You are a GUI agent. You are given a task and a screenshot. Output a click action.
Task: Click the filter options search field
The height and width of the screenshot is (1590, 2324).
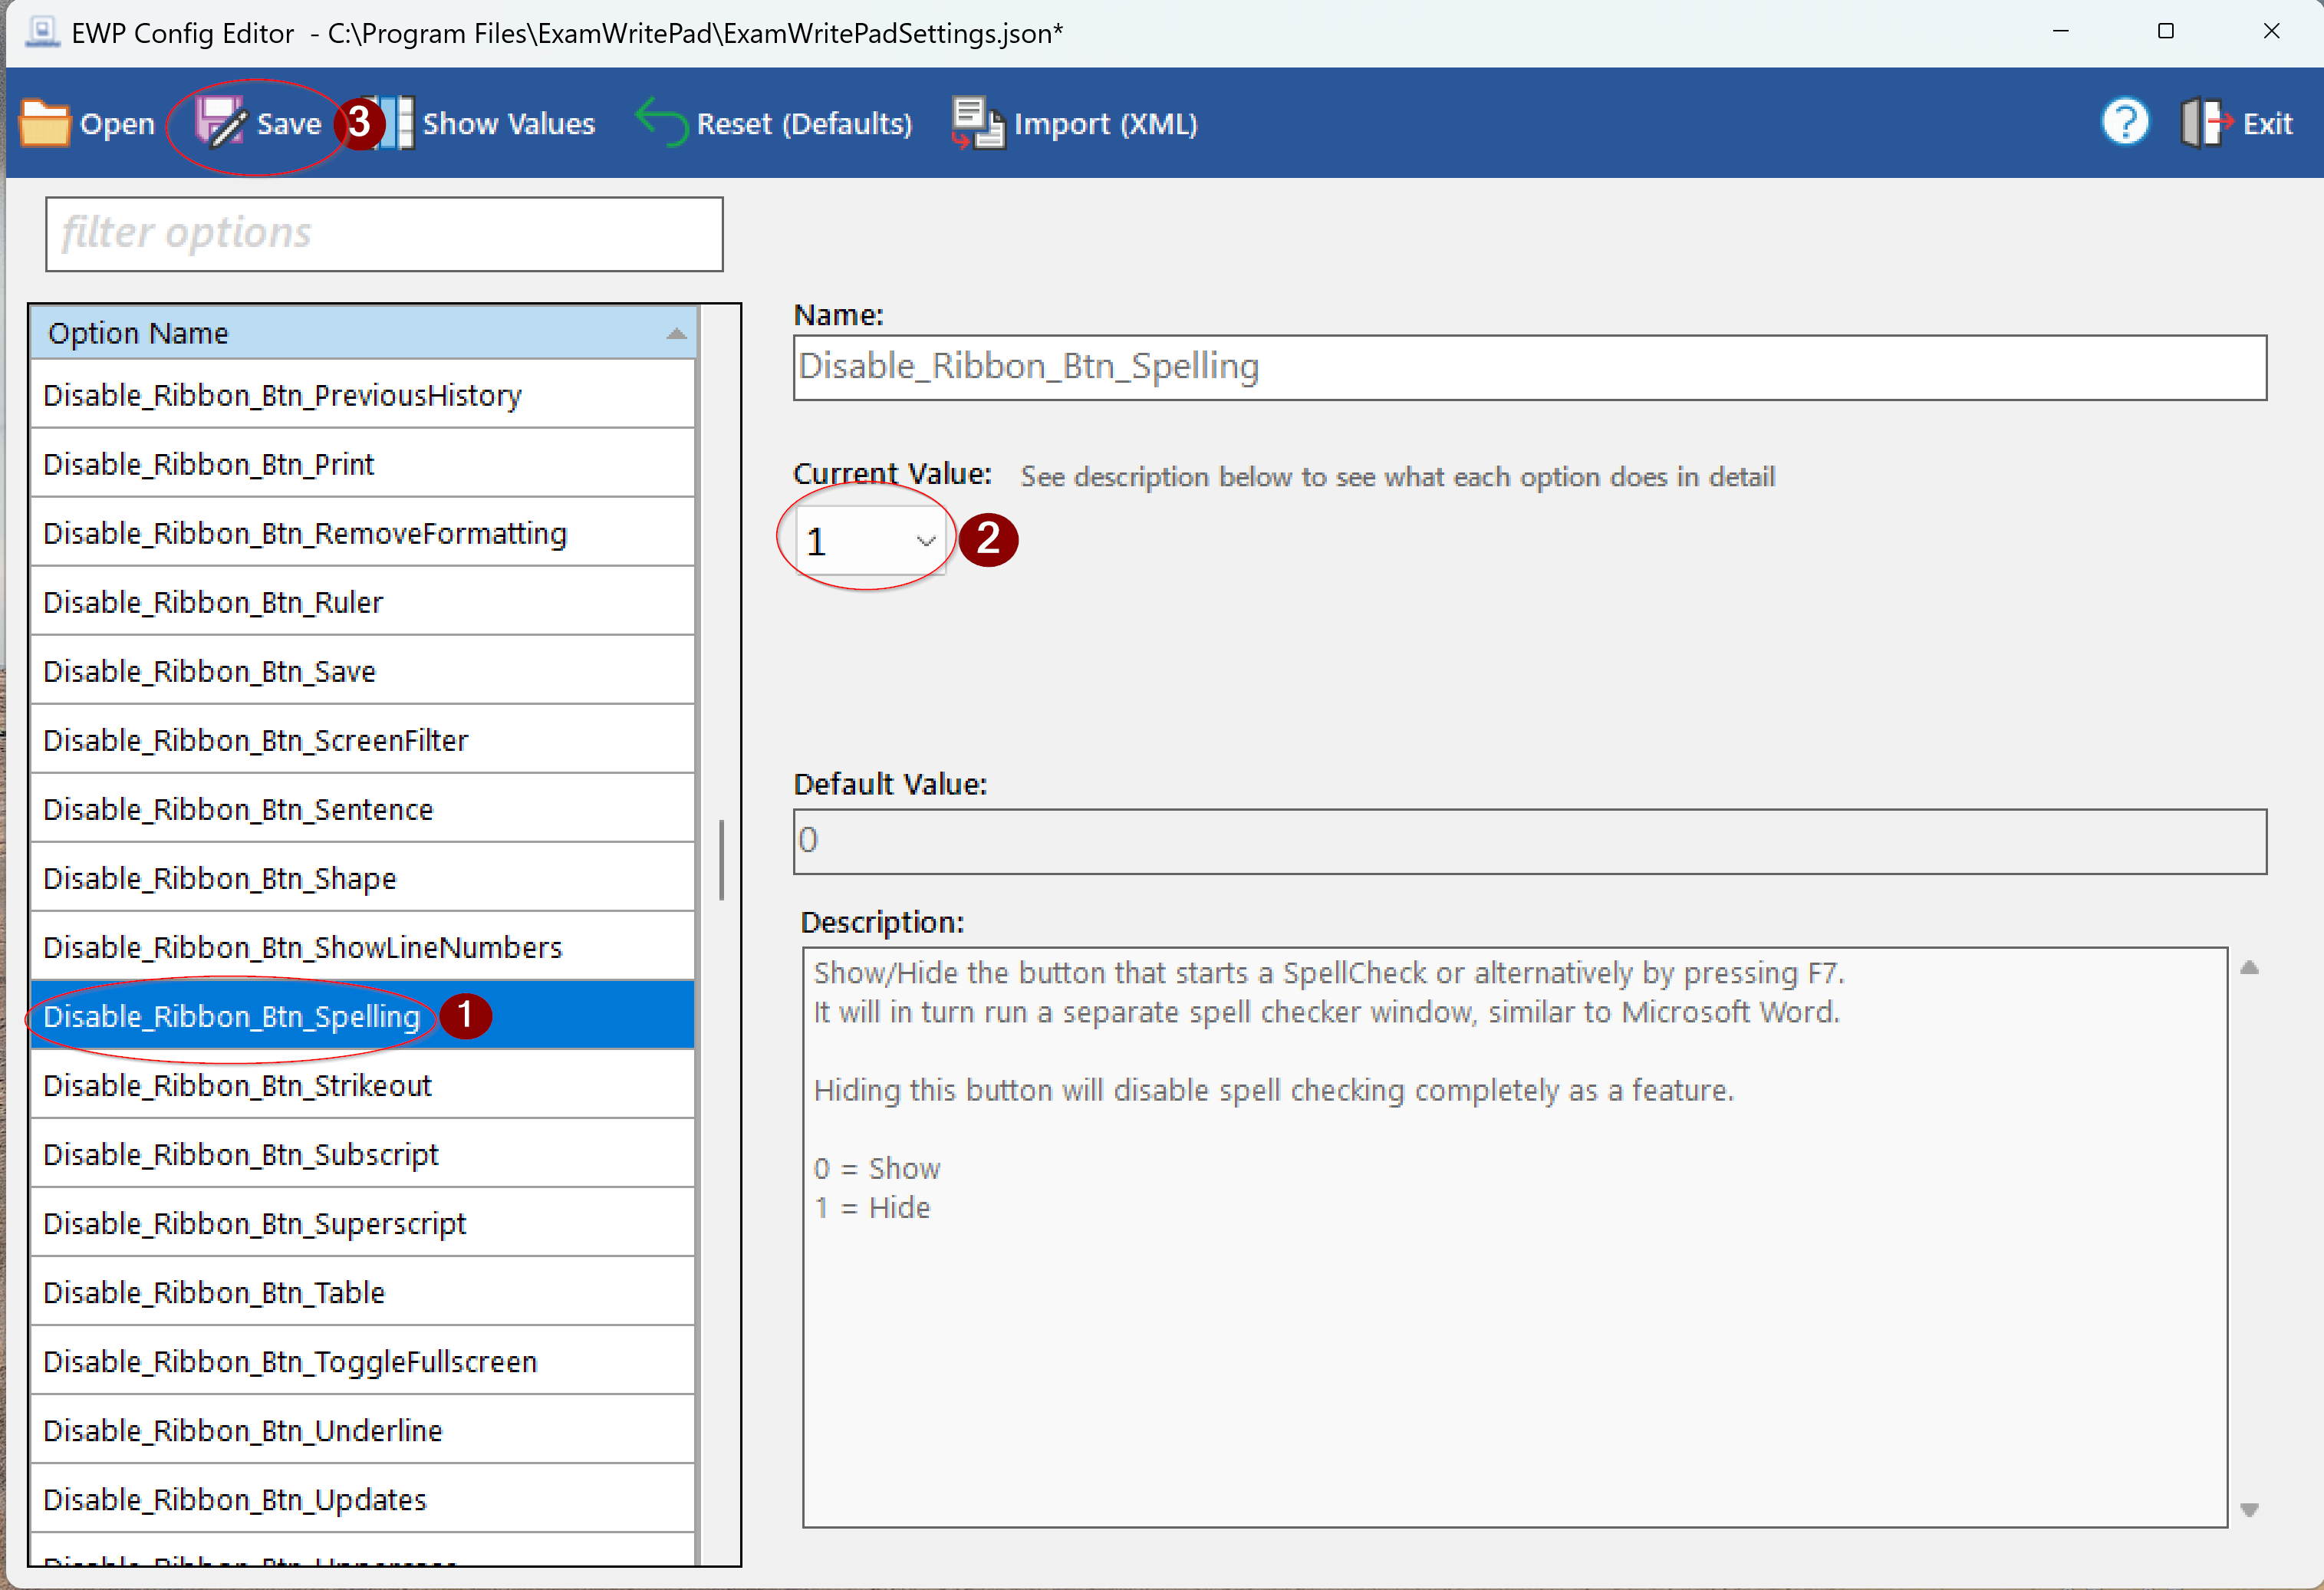pos(384,233)
